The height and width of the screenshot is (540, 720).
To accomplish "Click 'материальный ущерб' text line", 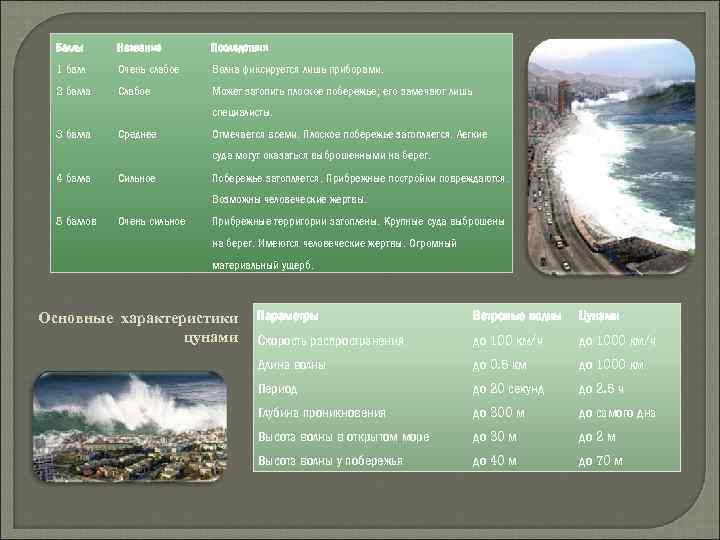I will point(263,265).
